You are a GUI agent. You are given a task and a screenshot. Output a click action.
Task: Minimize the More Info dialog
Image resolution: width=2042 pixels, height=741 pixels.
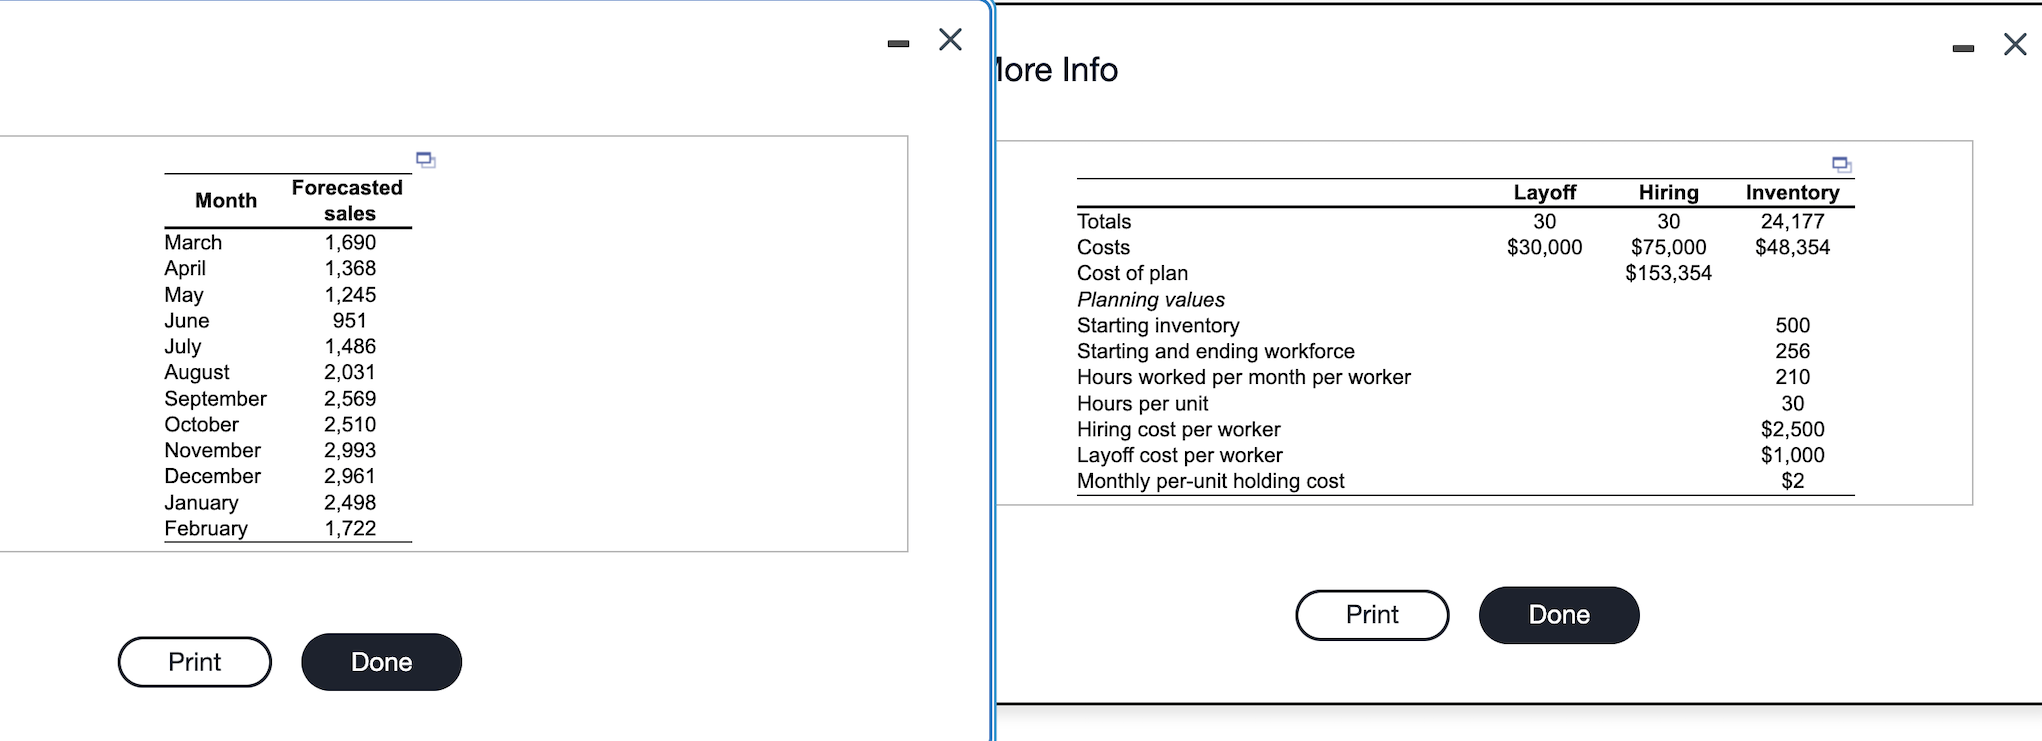(1963, 48)
